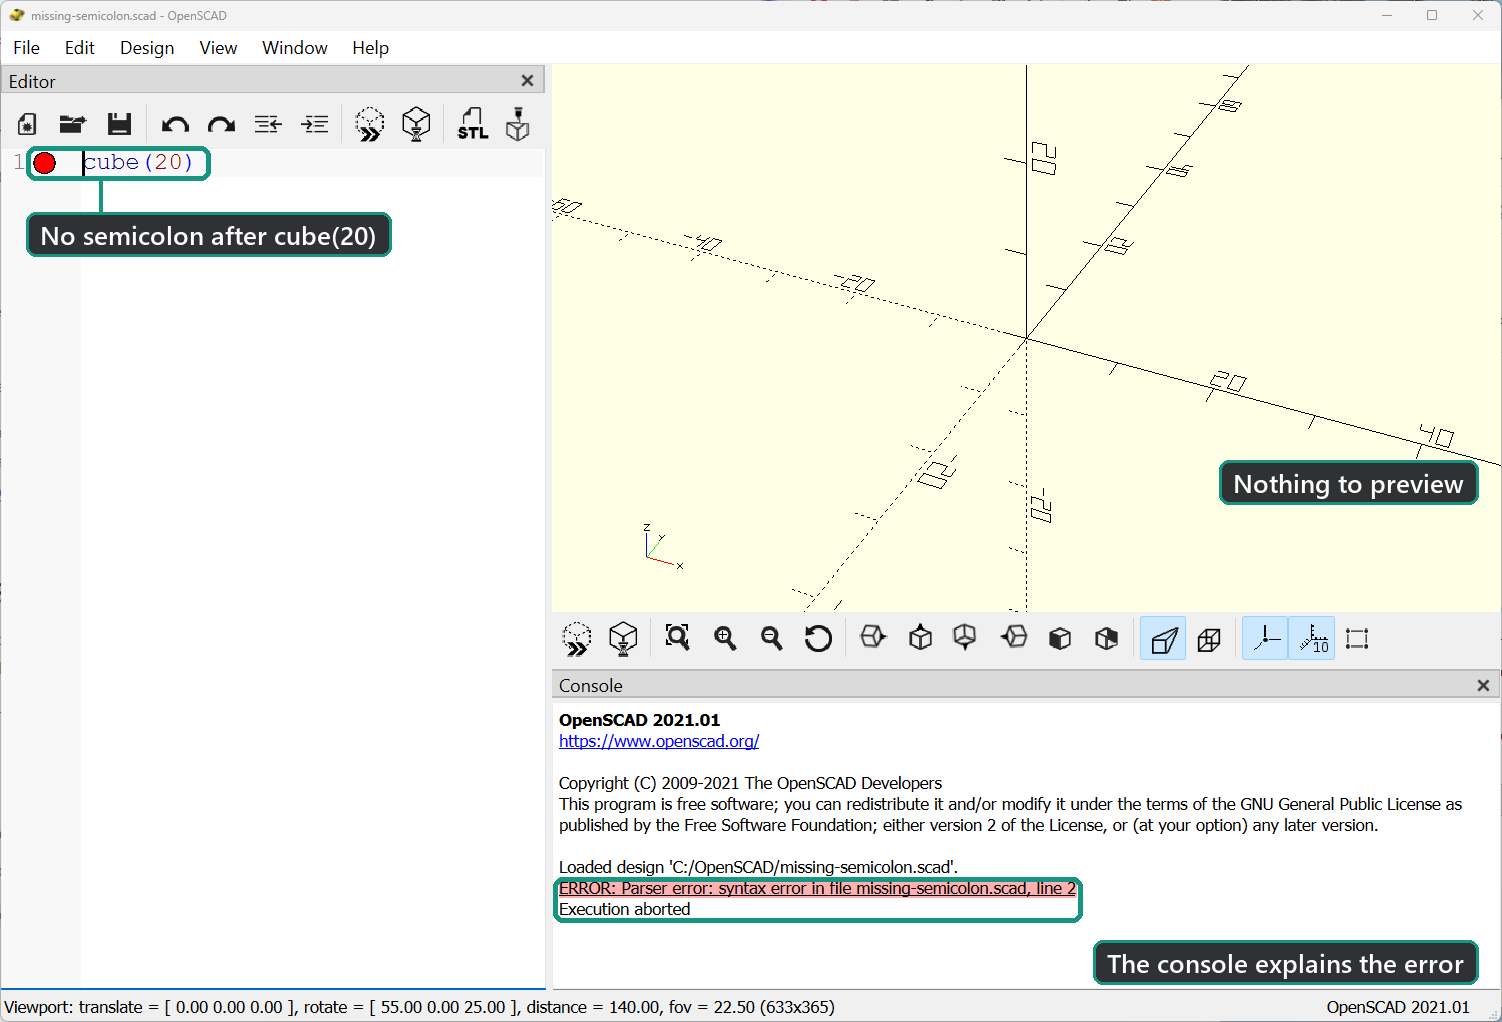Unindent the selected code
Image resolution: width=1502 pixels, height=1022 pixels.
click(267, 124)
